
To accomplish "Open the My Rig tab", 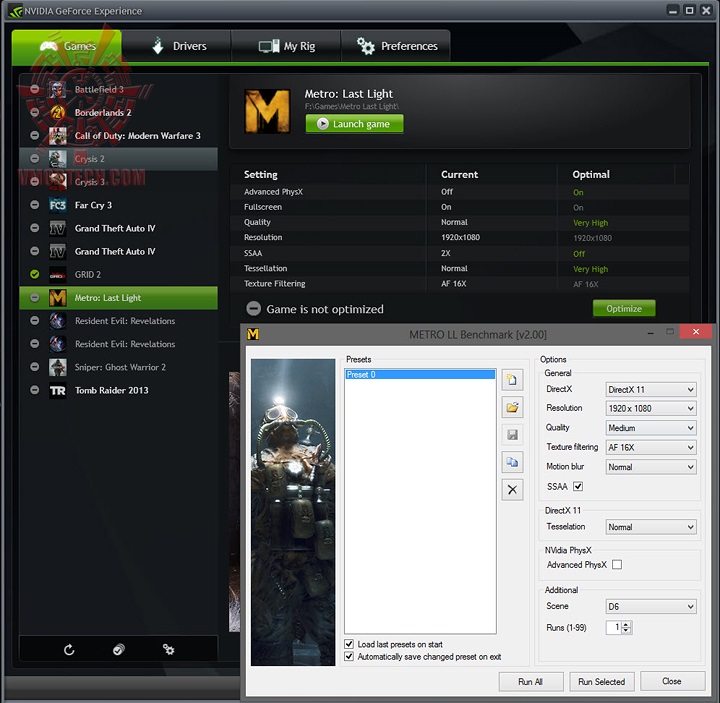I will (286, 46).
